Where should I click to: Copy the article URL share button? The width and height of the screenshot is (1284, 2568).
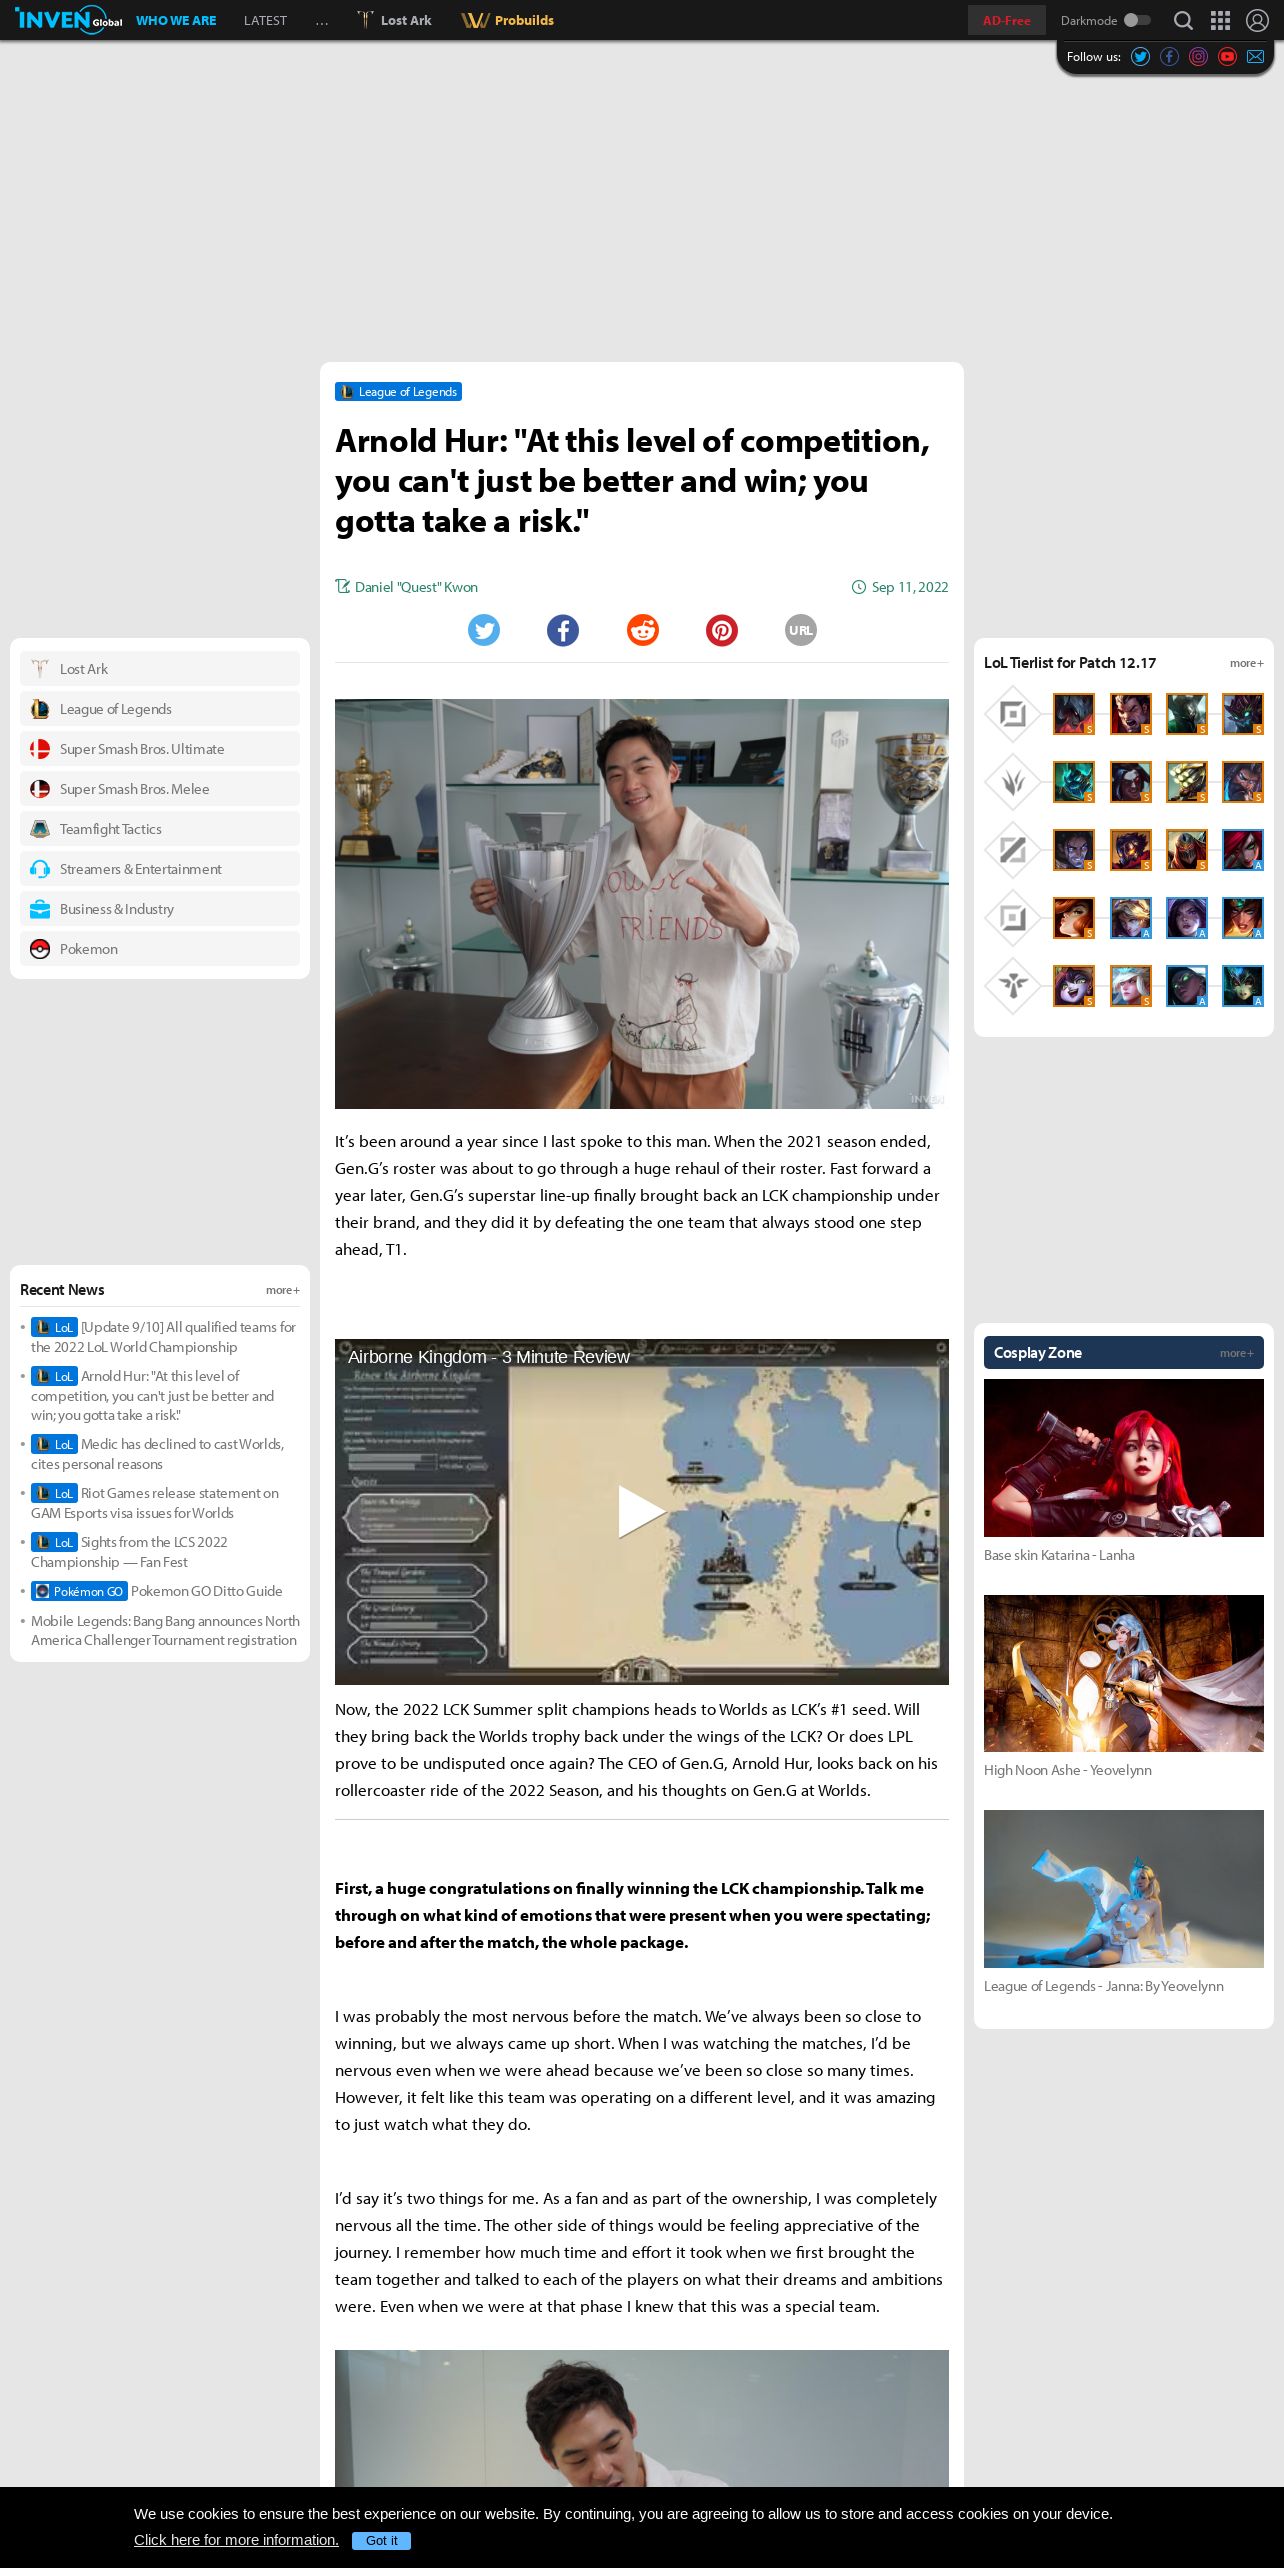[x=801, y=630]
